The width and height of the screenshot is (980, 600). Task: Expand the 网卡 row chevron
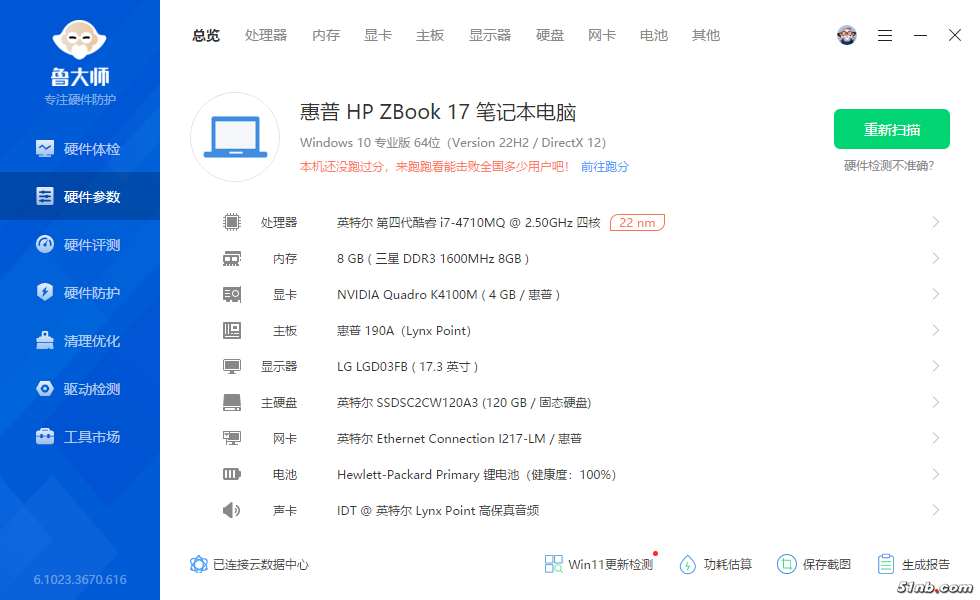pos(936,438)
